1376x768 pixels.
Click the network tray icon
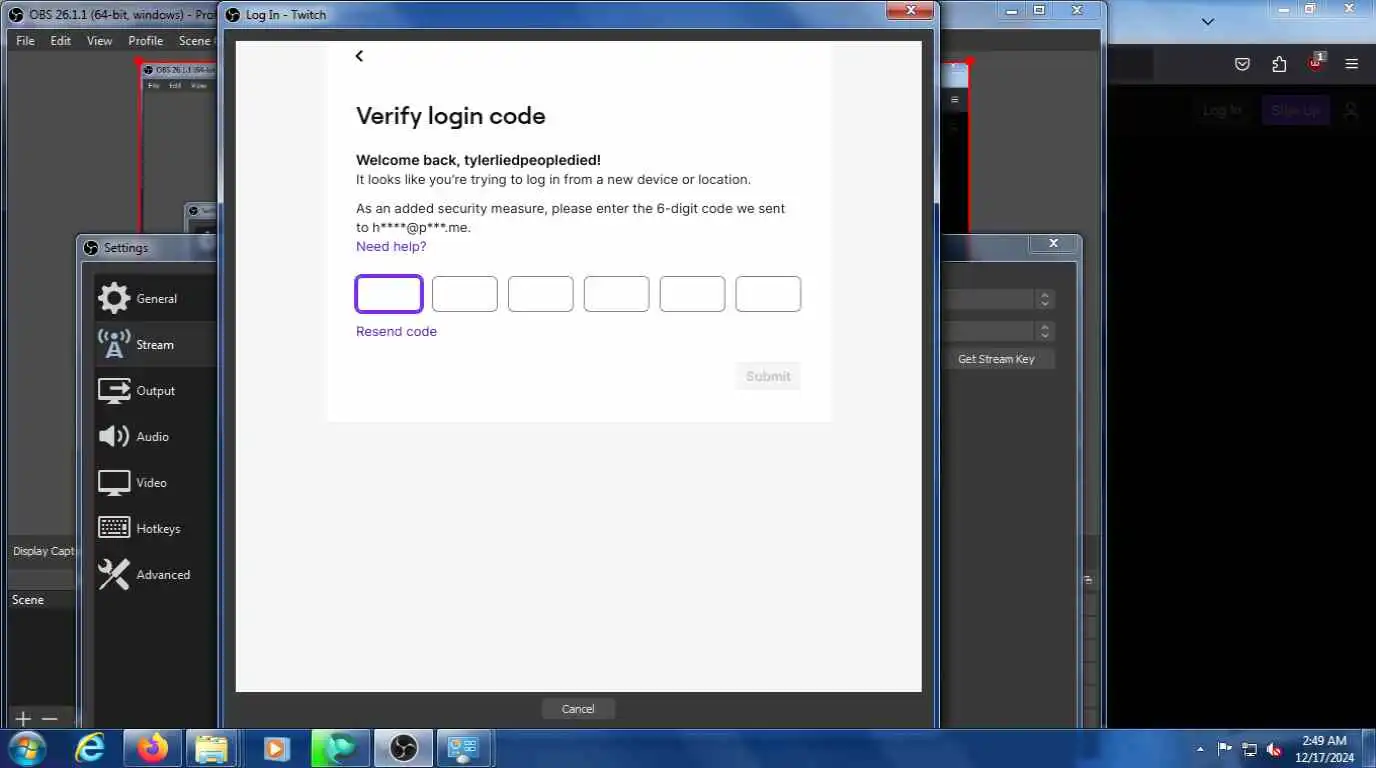1250,749
